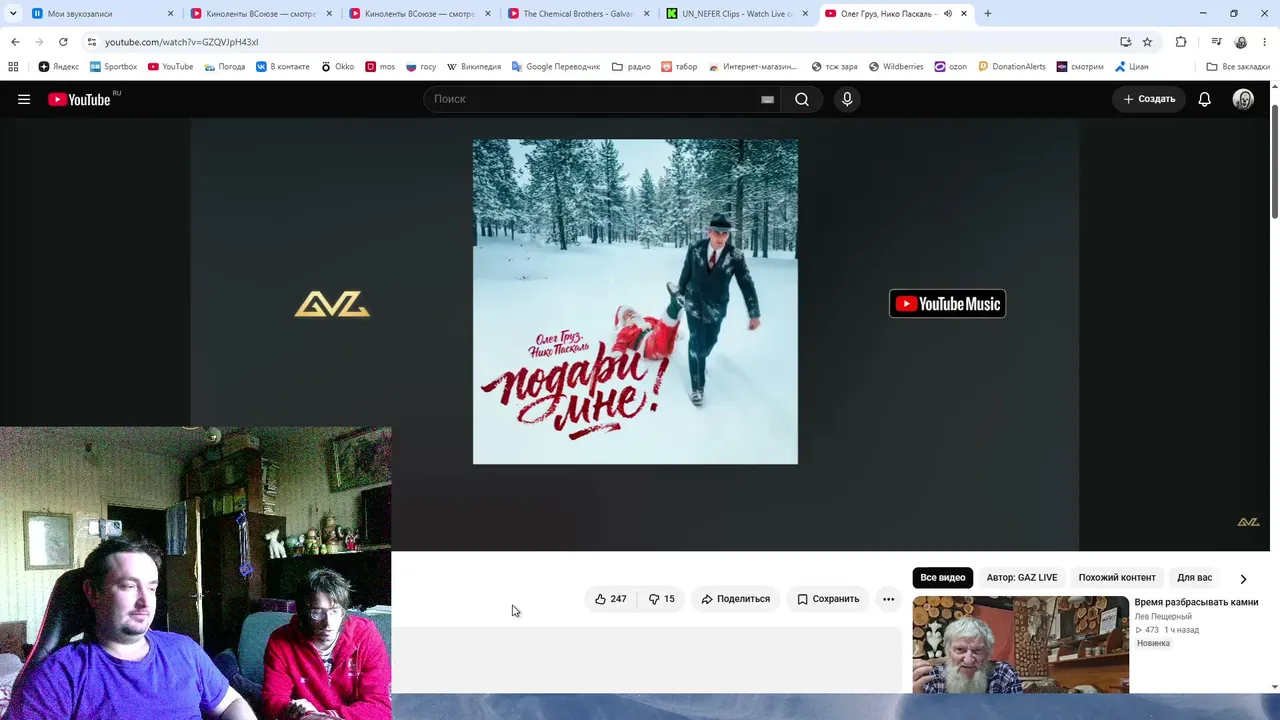
Task: Open the Chrome profile avatar
Action: (x=1241, y=42)
